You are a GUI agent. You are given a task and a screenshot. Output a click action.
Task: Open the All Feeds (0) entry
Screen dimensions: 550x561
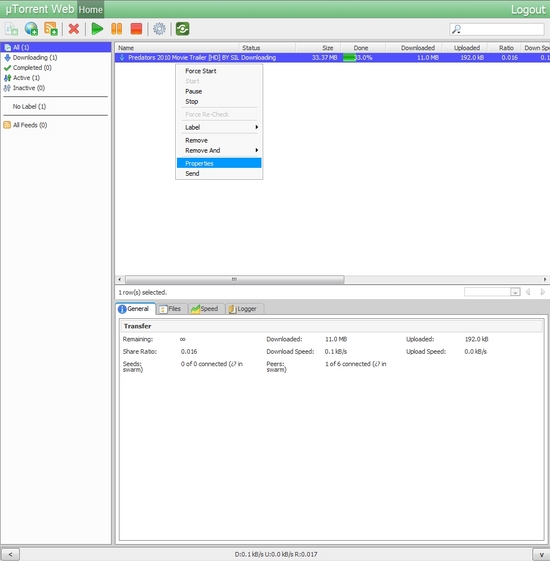pyautogui.click(x=30, y=125)
